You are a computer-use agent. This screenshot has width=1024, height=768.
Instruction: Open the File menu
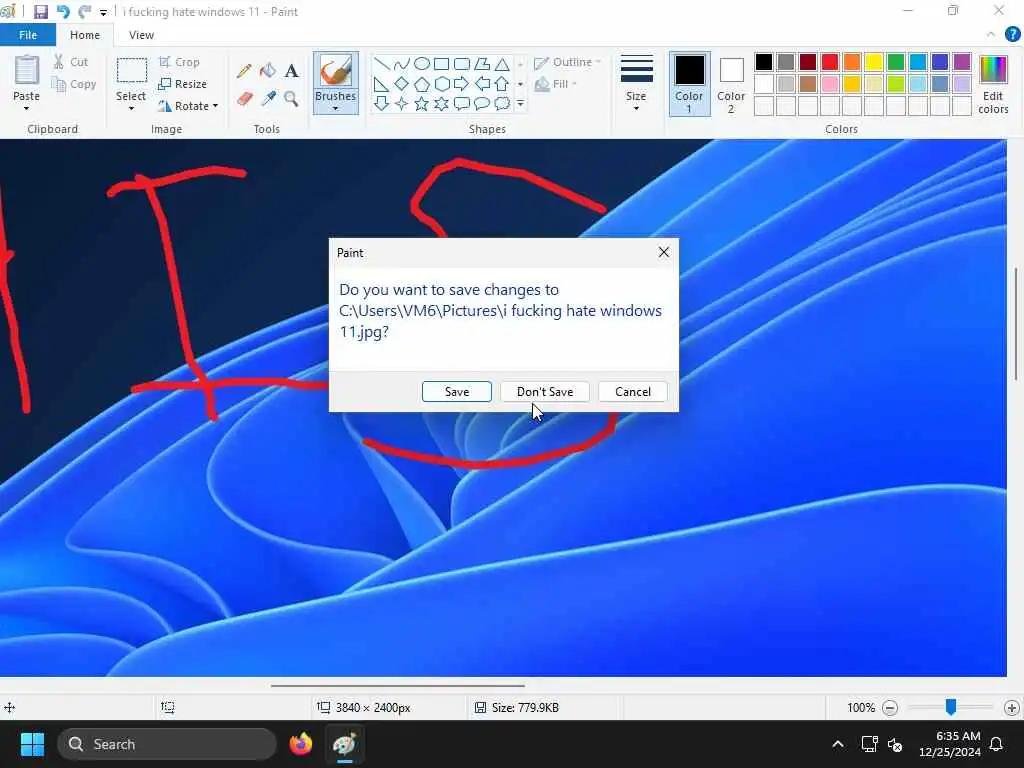(x=28, y=35)
